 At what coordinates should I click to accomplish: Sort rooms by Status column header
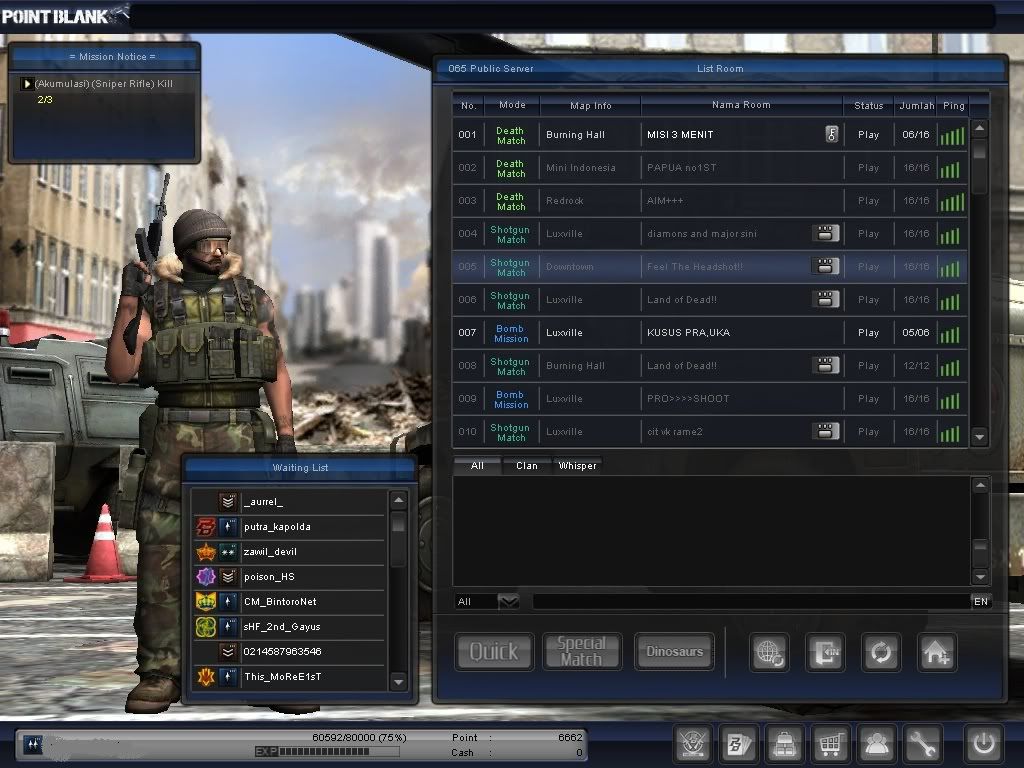click(868, 105)
